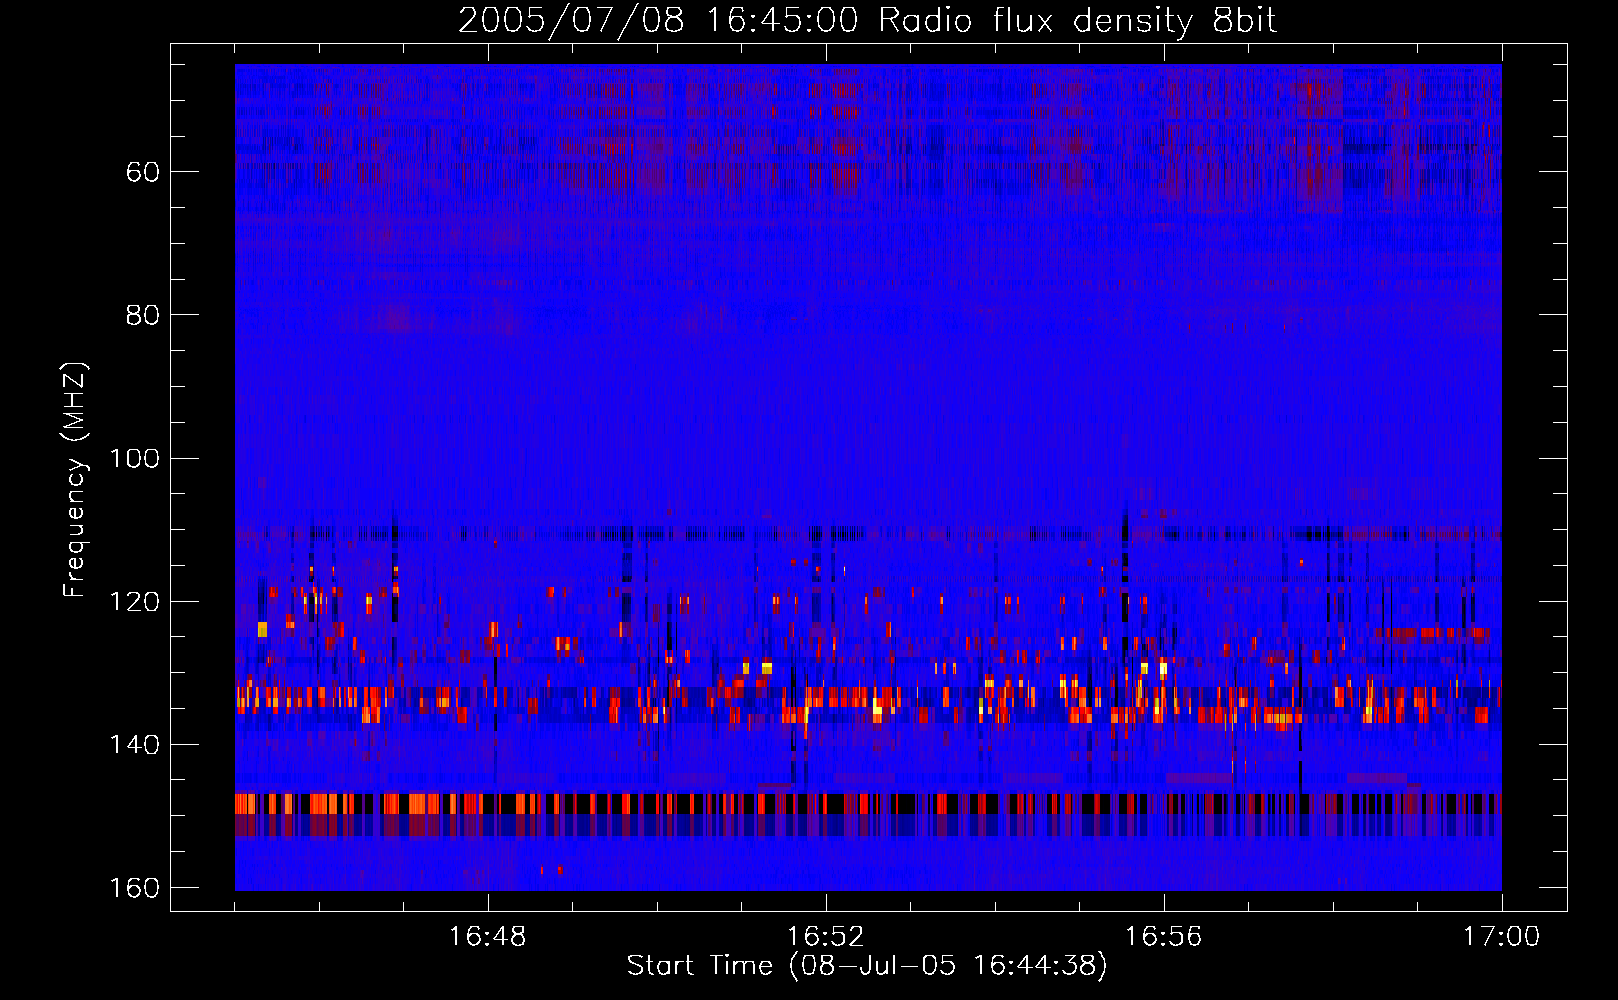Click the 80 frequency tick label
The height and width of the screenshot is (1000, 1618).
pos(144,315)
